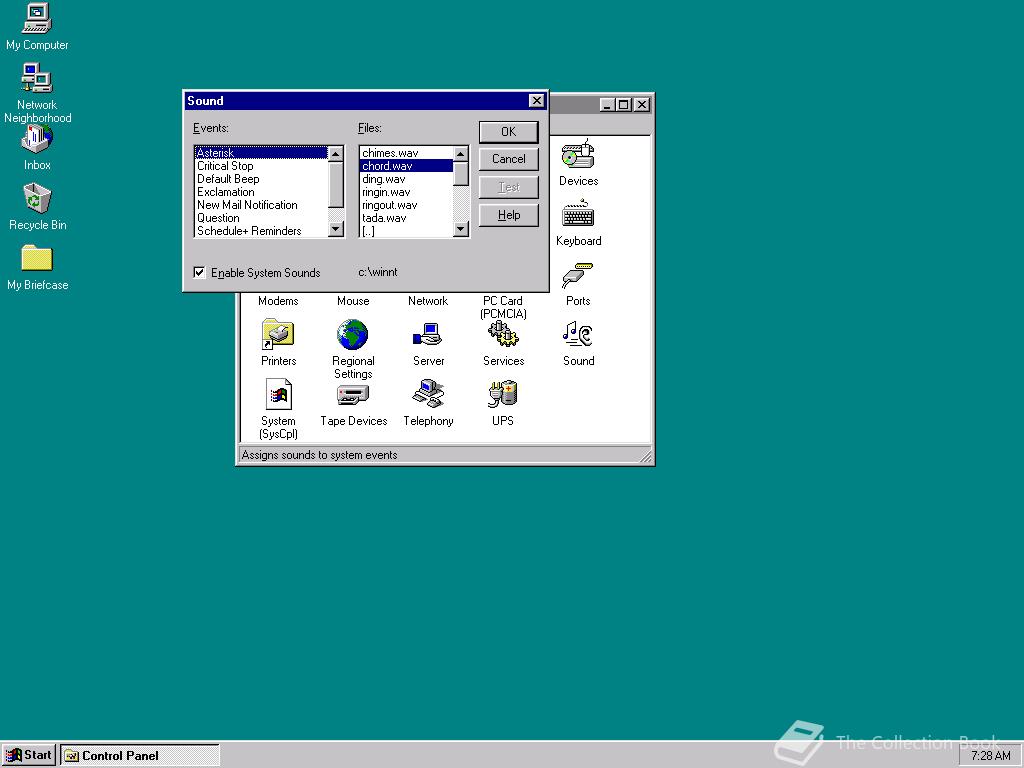Click the Events list scroll-down arrow
Image resolution: width=1024 pixels, height=768 pixels.
(x=336, y=229)
